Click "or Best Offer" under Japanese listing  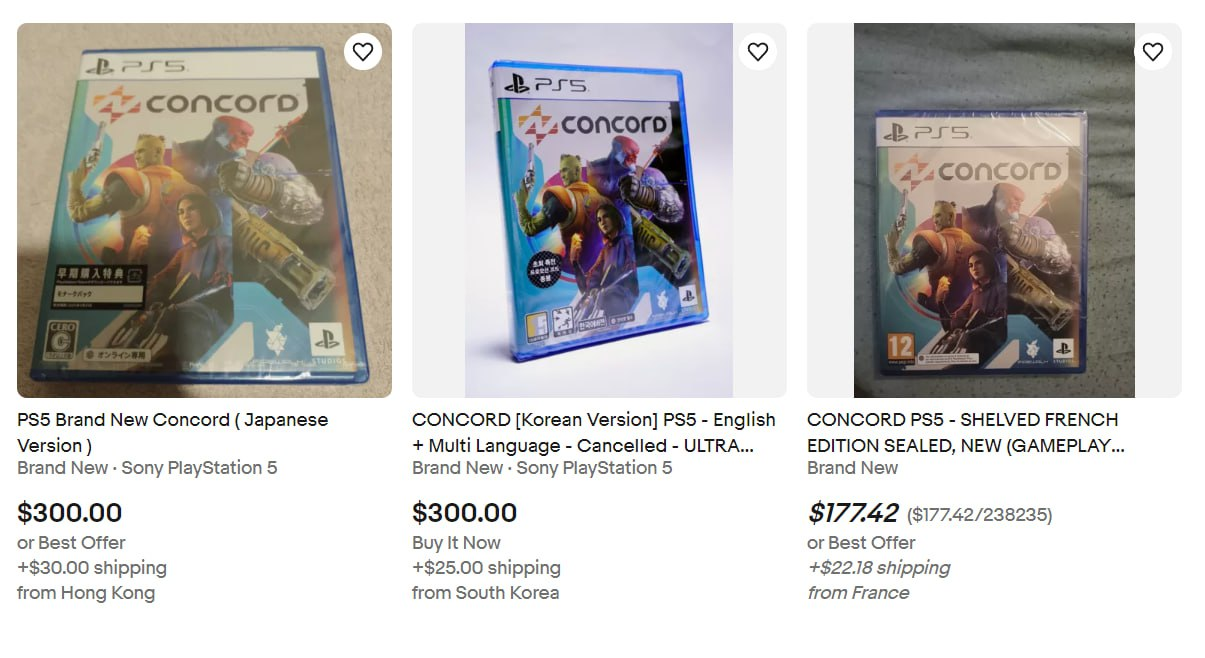(x=71, y=543)
